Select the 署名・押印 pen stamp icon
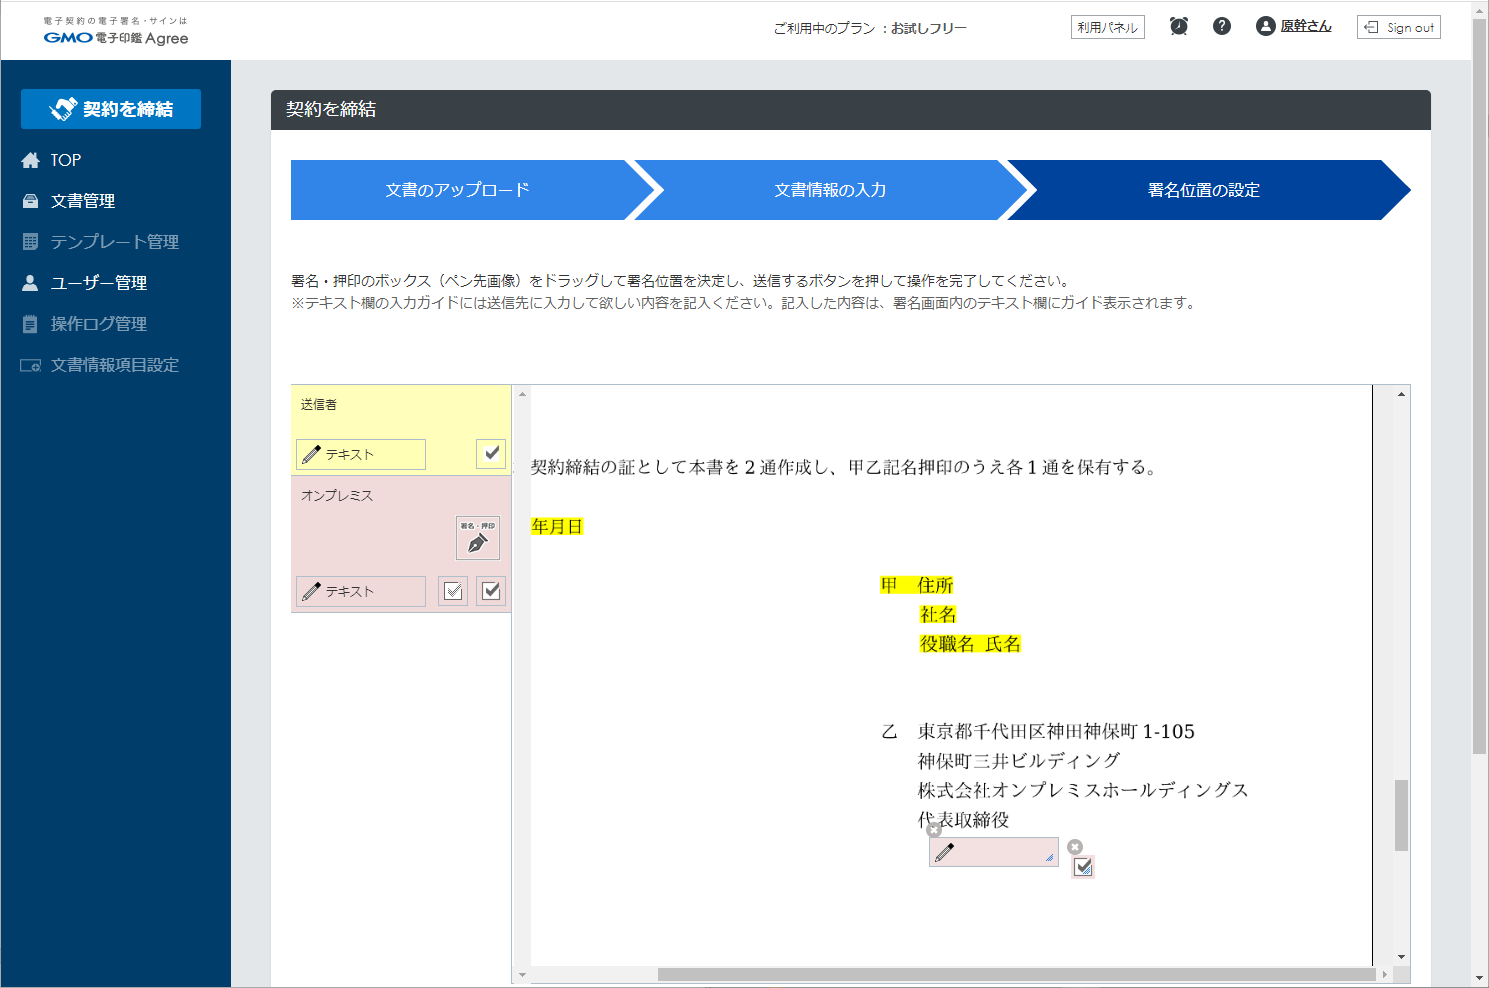This screenshot has height=988, width=1489. coord(477,538)
